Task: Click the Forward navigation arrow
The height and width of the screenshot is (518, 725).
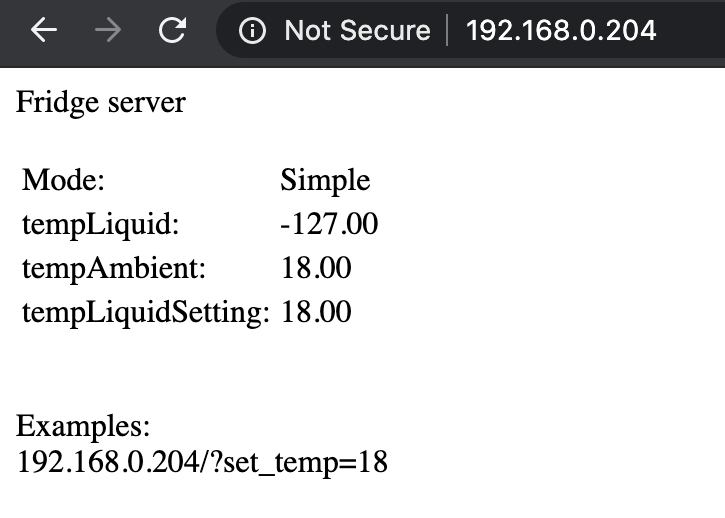Action: pos(106,31)
